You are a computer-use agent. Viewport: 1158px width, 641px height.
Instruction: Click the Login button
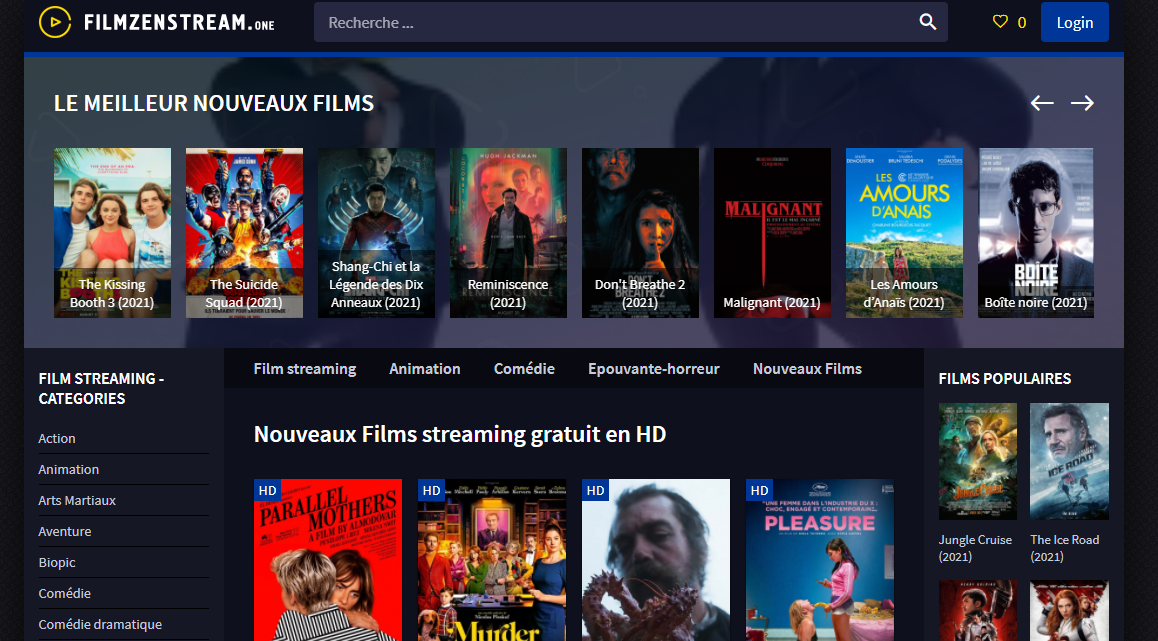[1075, 22]
